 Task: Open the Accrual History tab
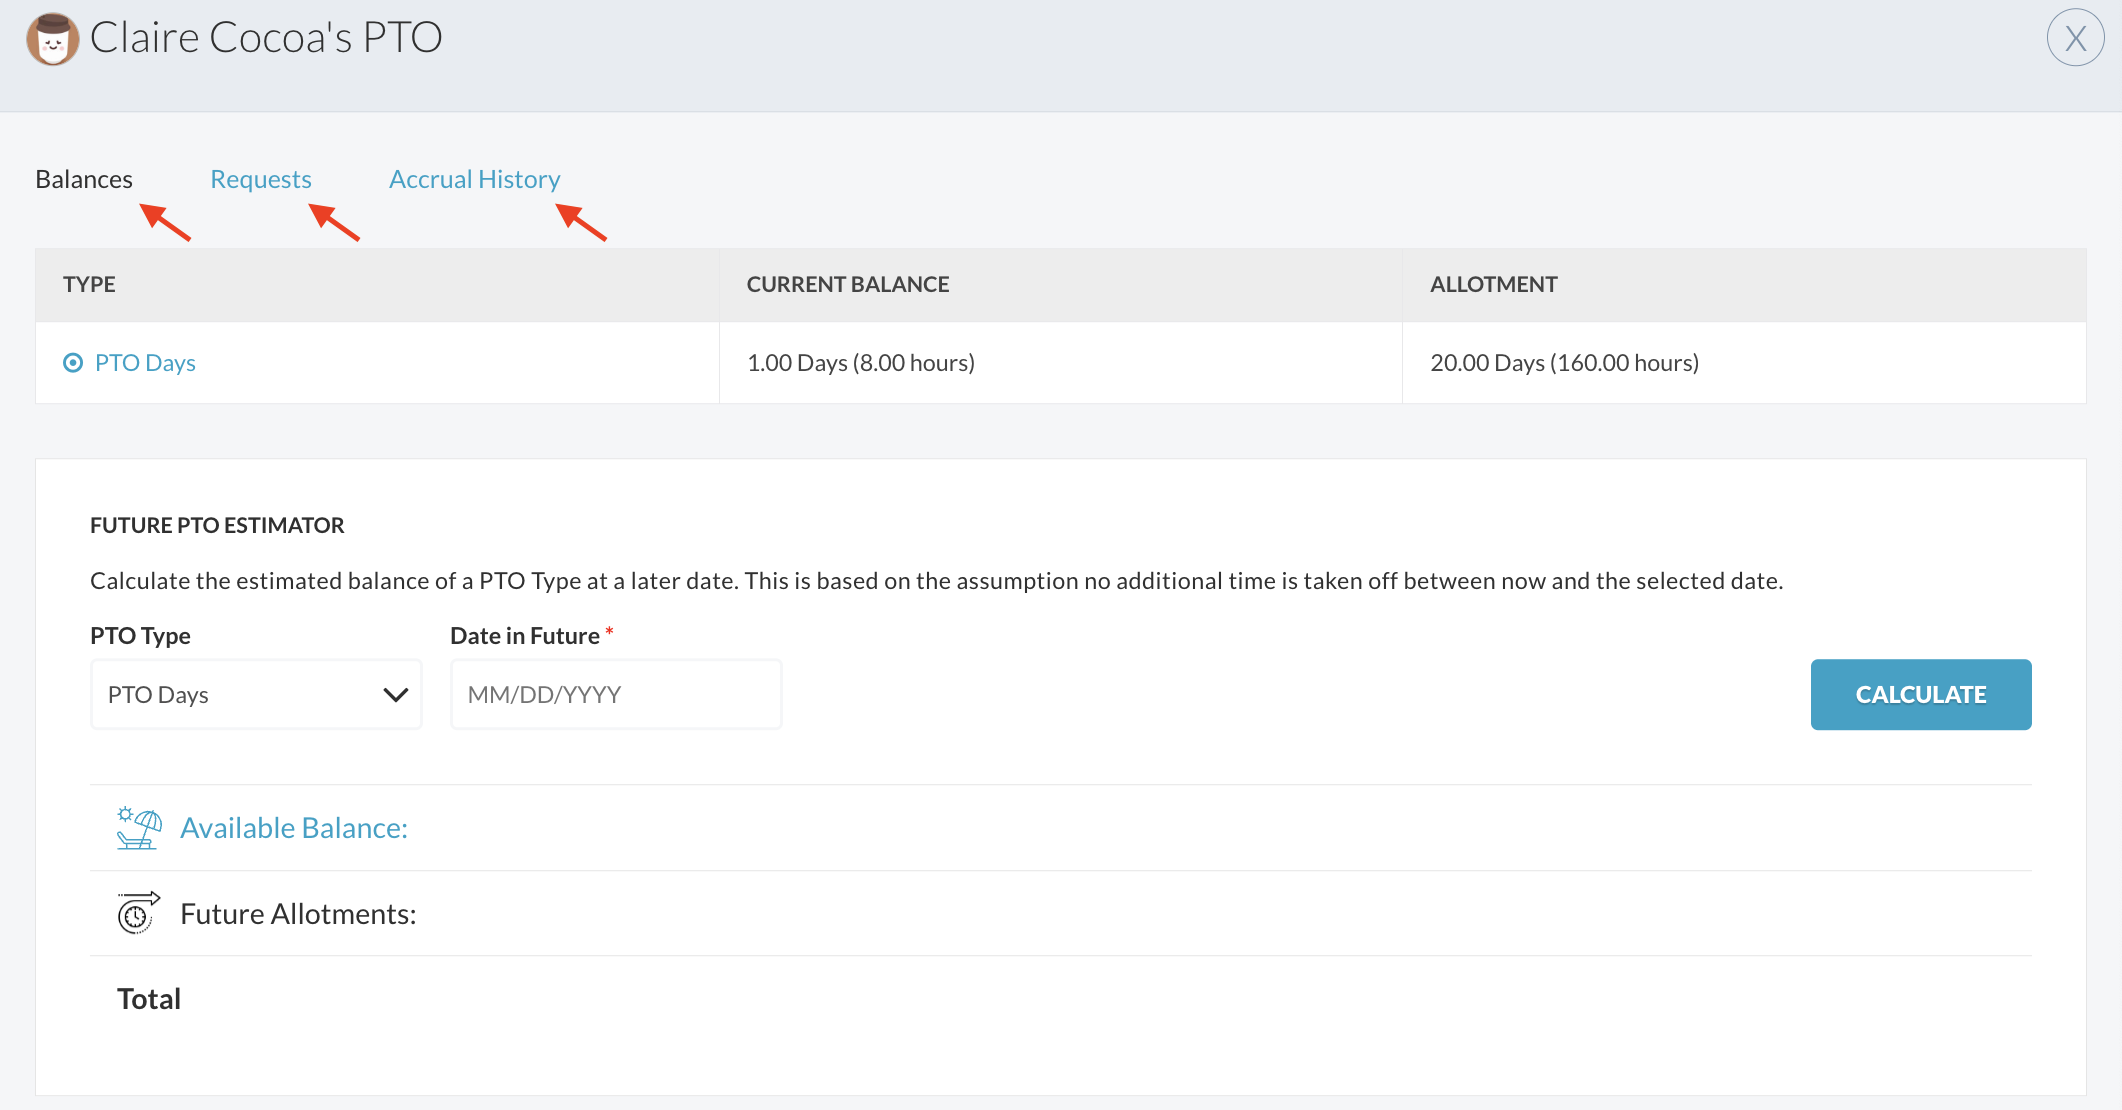(x=474, y=179)
